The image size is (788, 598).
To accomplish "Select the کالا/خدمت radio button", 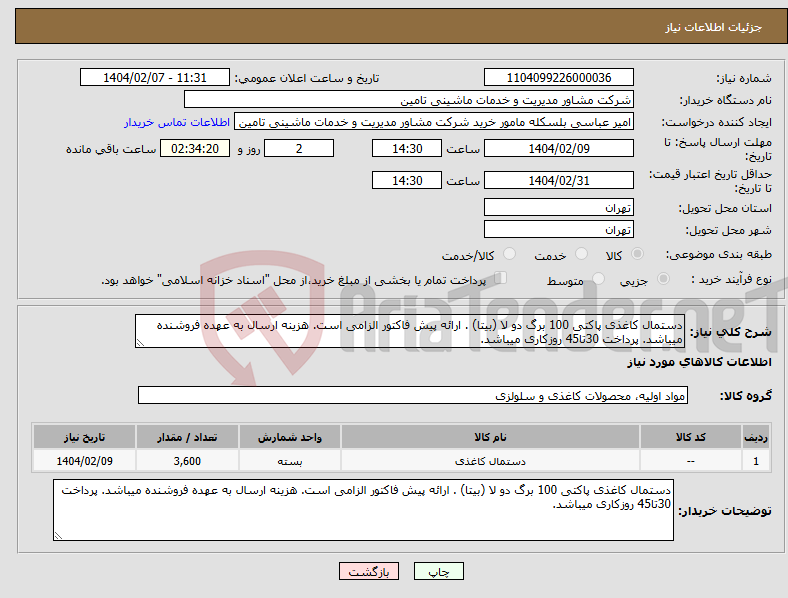I will tap(510, 254).
